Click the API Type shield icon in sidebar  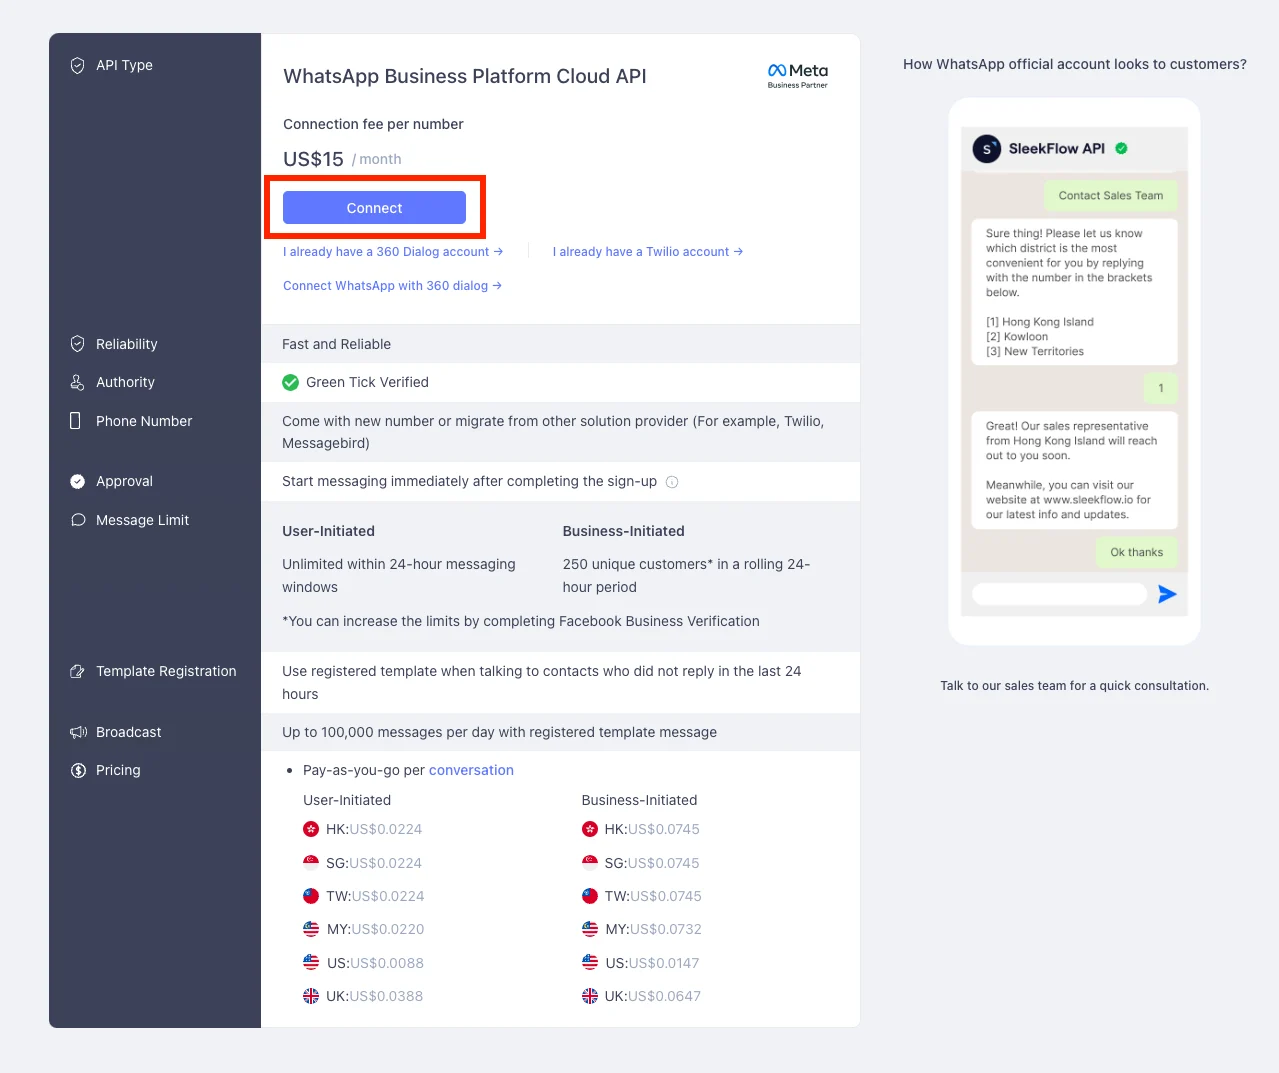point(78,64)
